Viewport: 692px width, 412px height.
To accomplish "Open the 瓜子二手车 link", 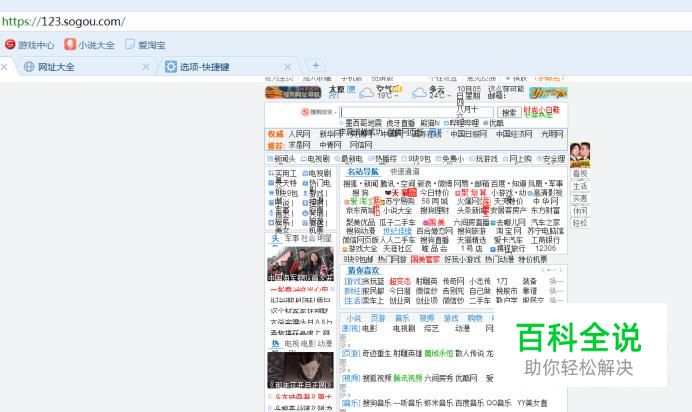I will click(397, 222).
